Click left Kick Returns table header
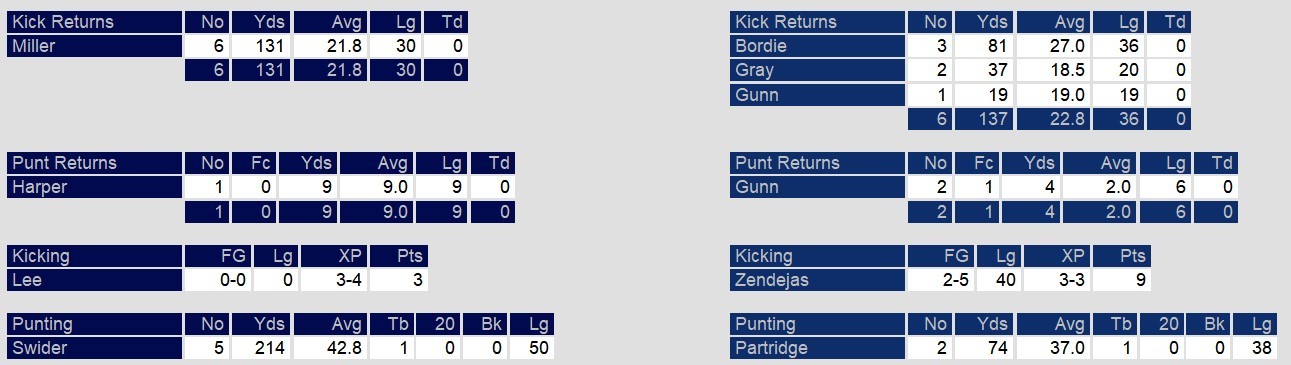The width and height of the screenshot is (1291, 365). 95,22
